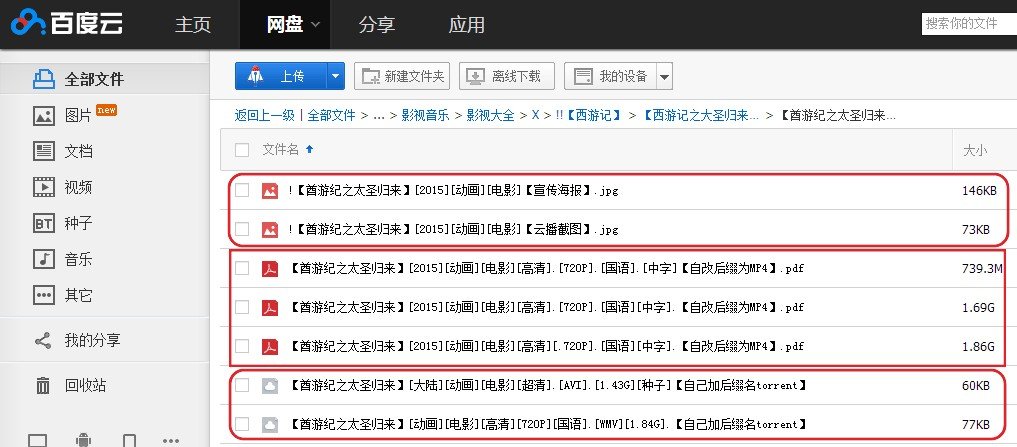Click the 离线下载 button
Screen dimensions: 1017x447
click(x=507, y=77)
